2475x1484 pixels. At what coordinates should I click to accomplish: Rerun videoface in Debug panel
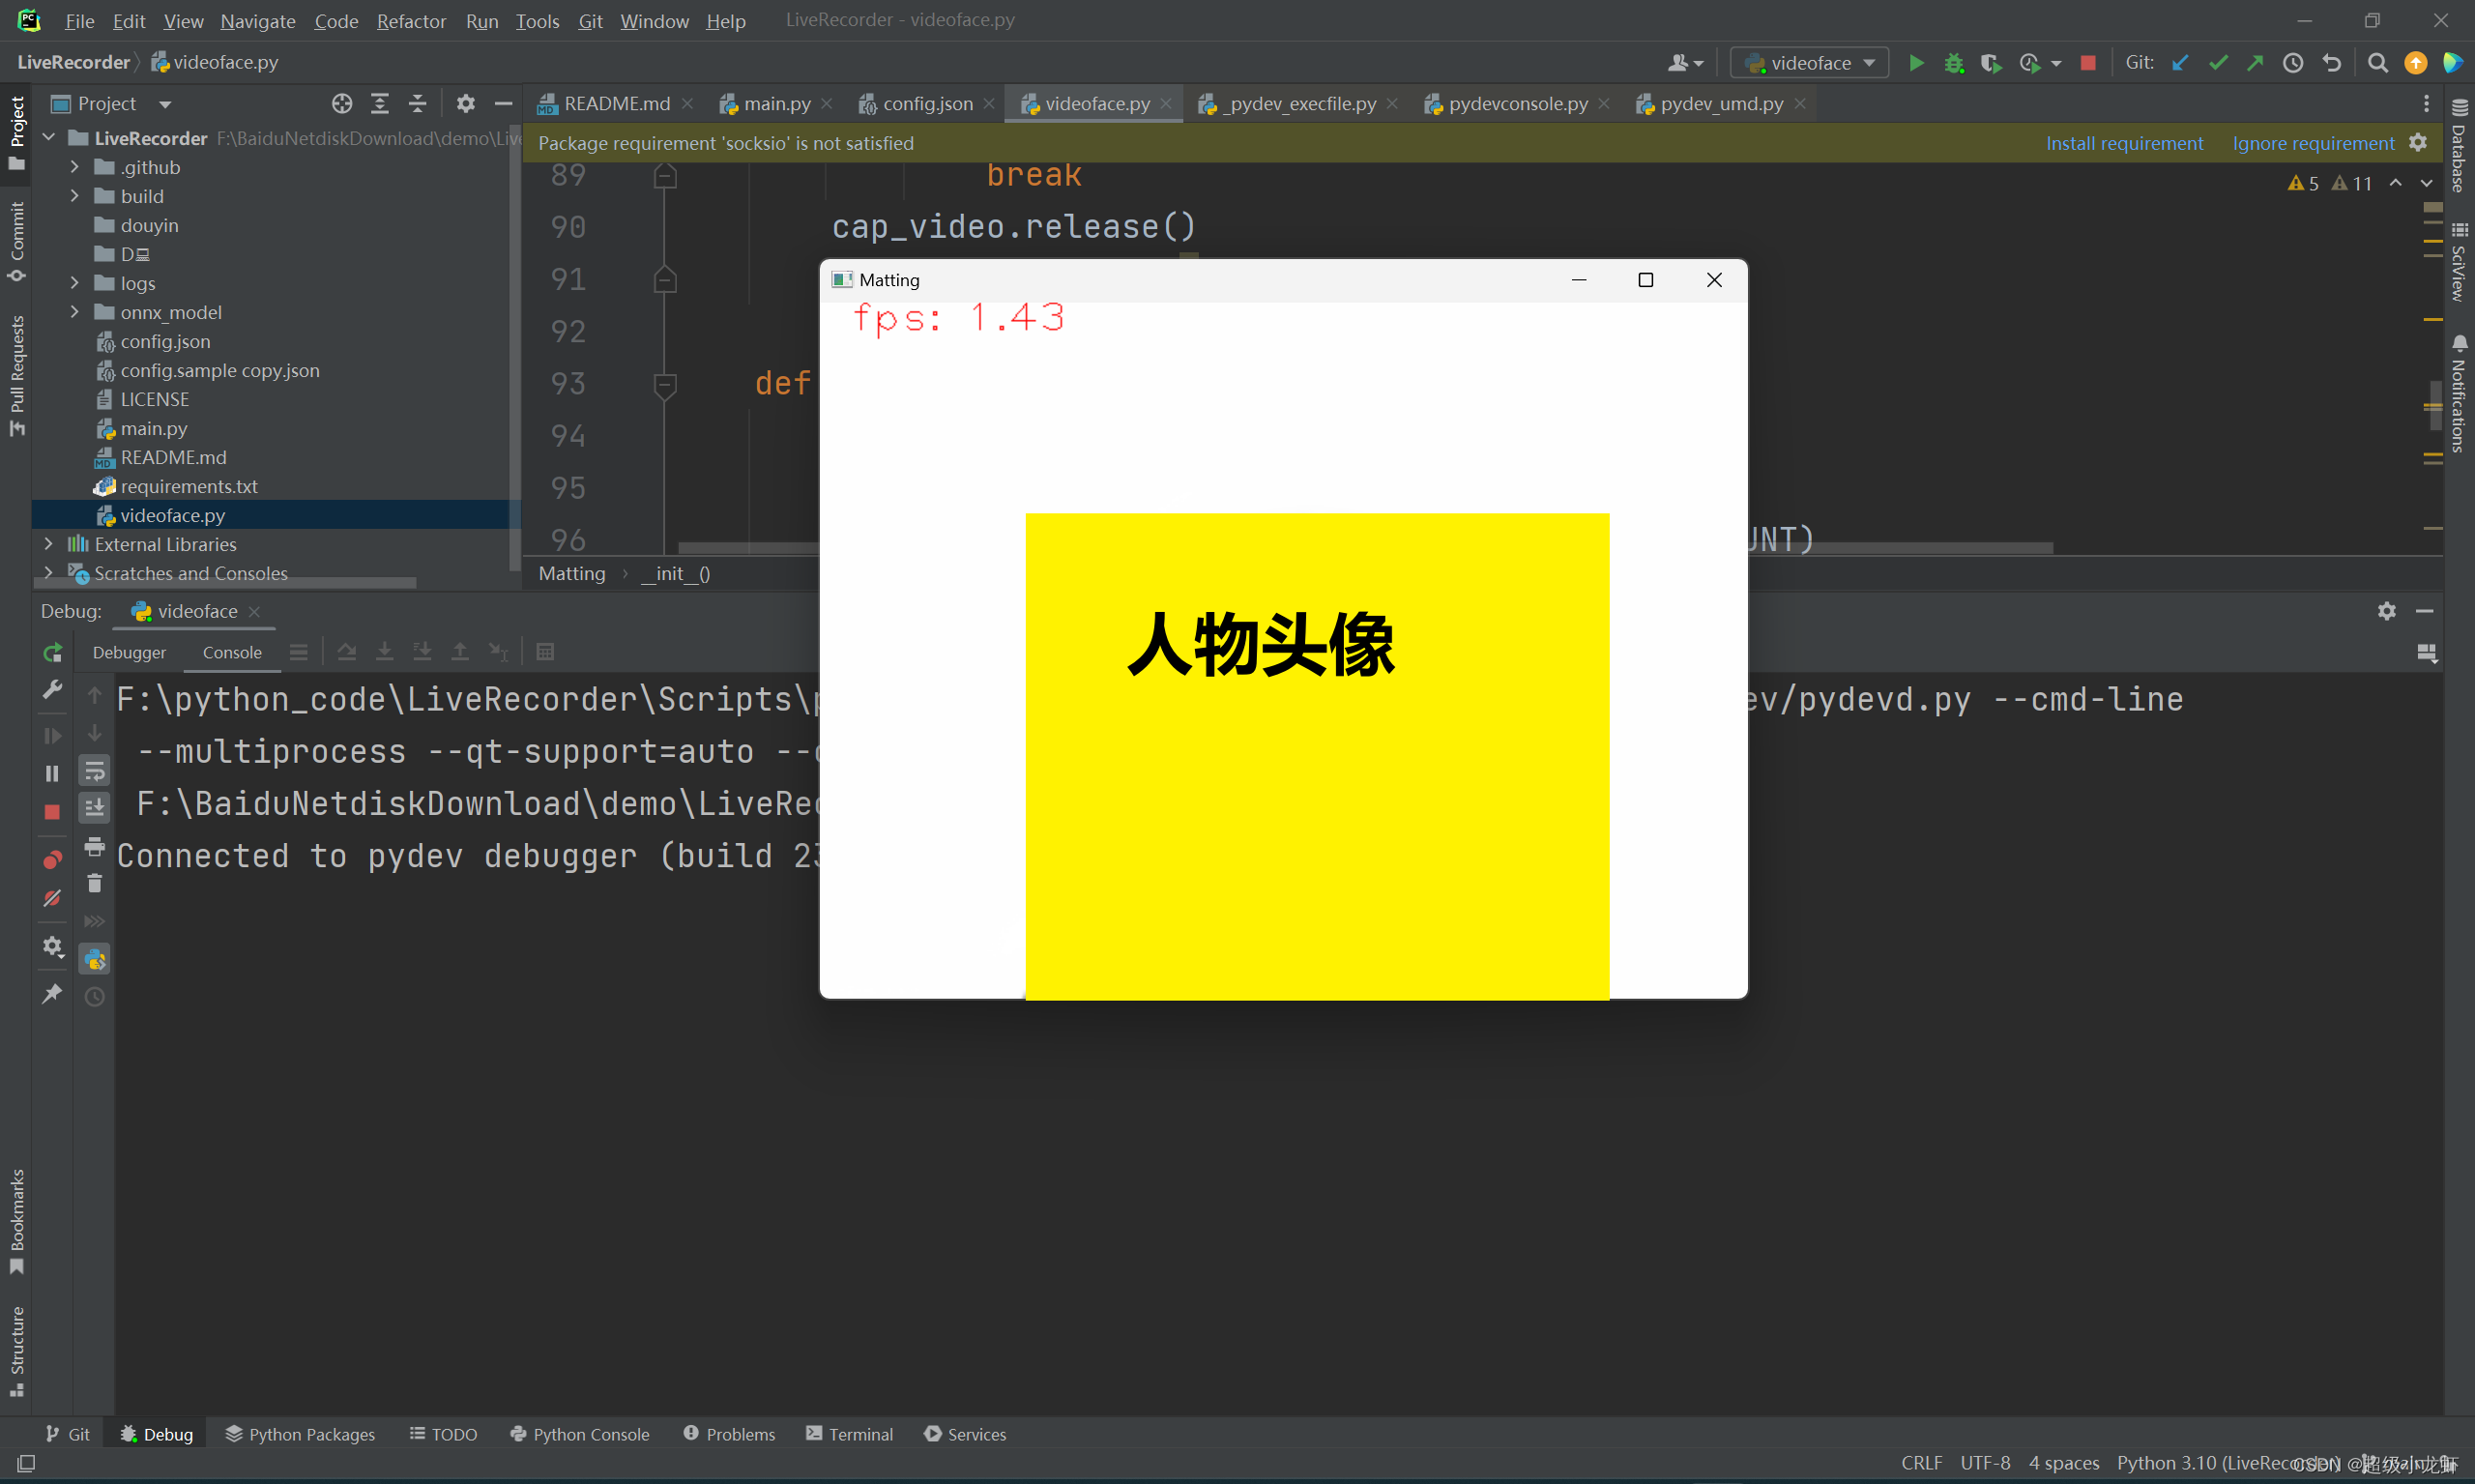tap(52, 653)
